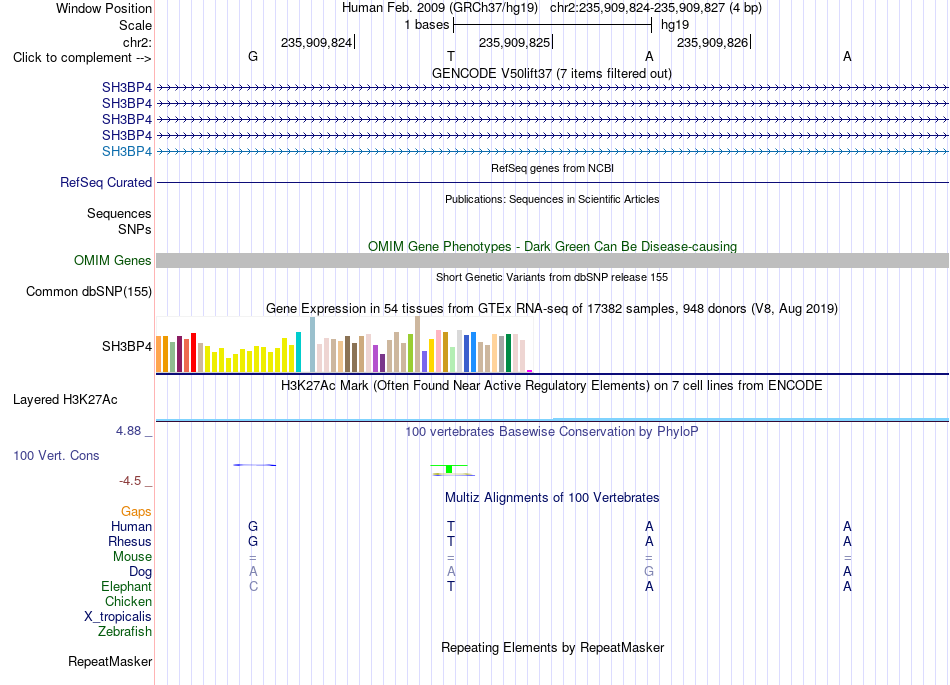This screenshot has width=950, height=685.
Task: Click the Mouse species label
Action: pyautogui.click(x=132, y=557)
